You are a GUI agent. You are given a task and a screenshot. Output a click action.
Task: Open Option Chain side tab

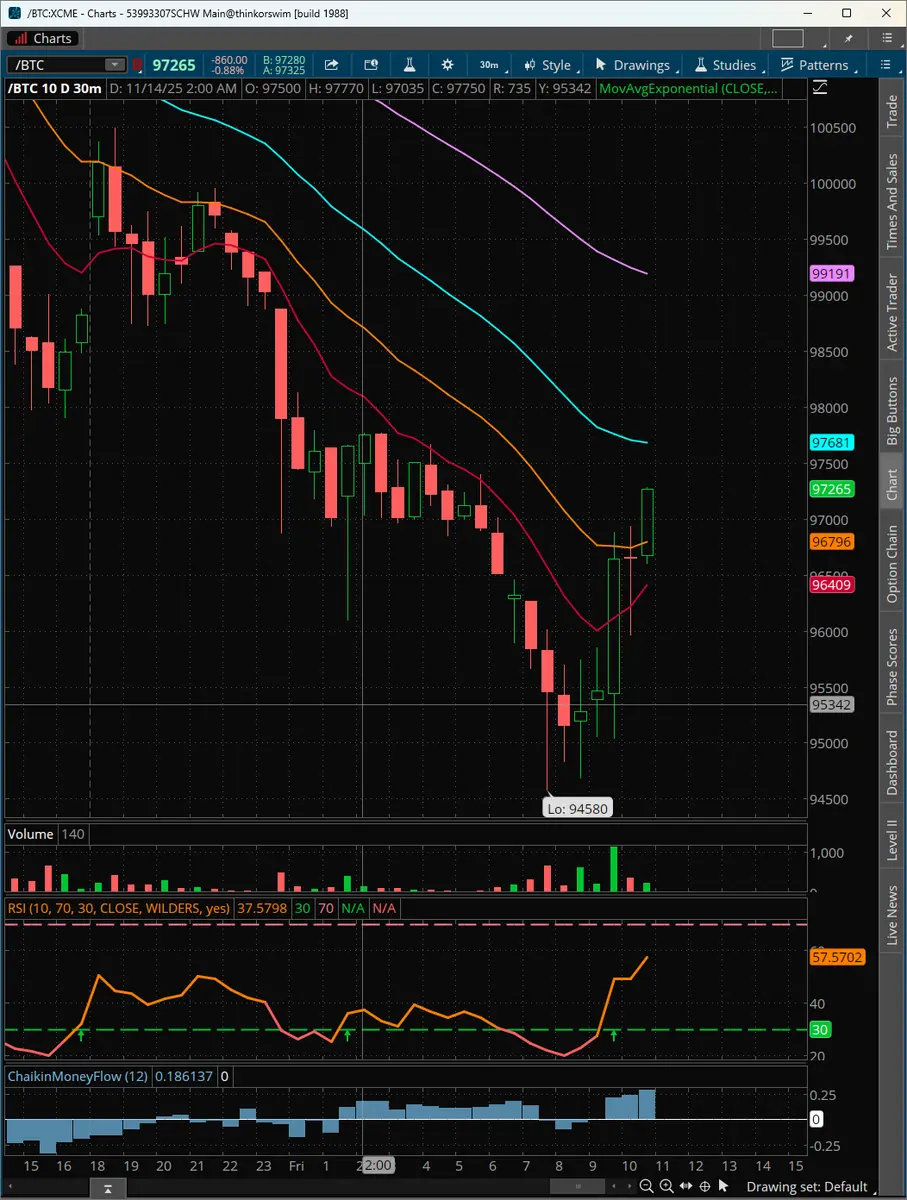click(892, 563)
